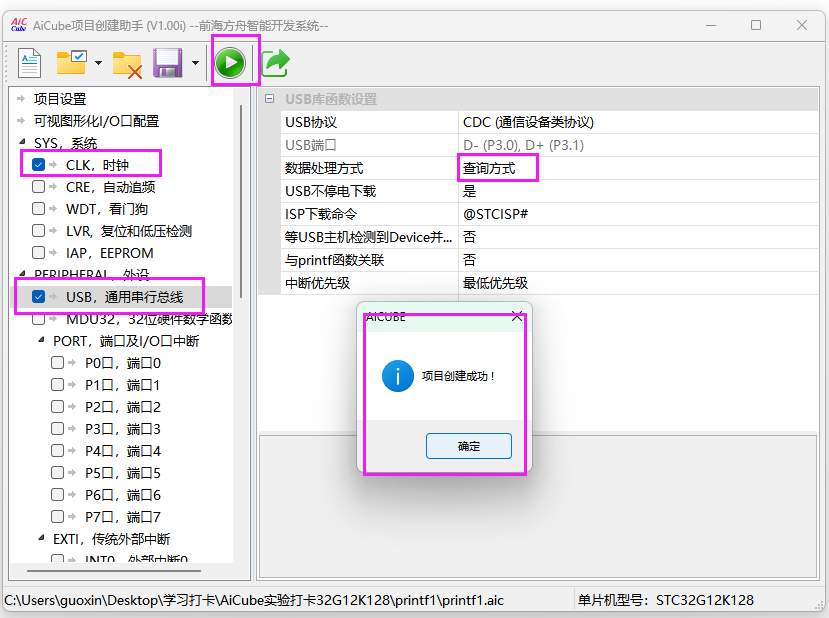Click the description pane below properties
Image resolution: width=829 pixels, height=618 pixels.
(538, 506)
